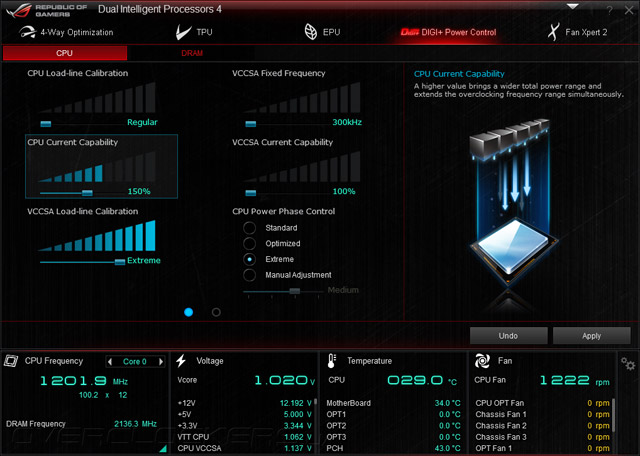The width and height of the screenshot is (640, 456).
Task: Click the Regular load-line value label
Action: (142, 122)
